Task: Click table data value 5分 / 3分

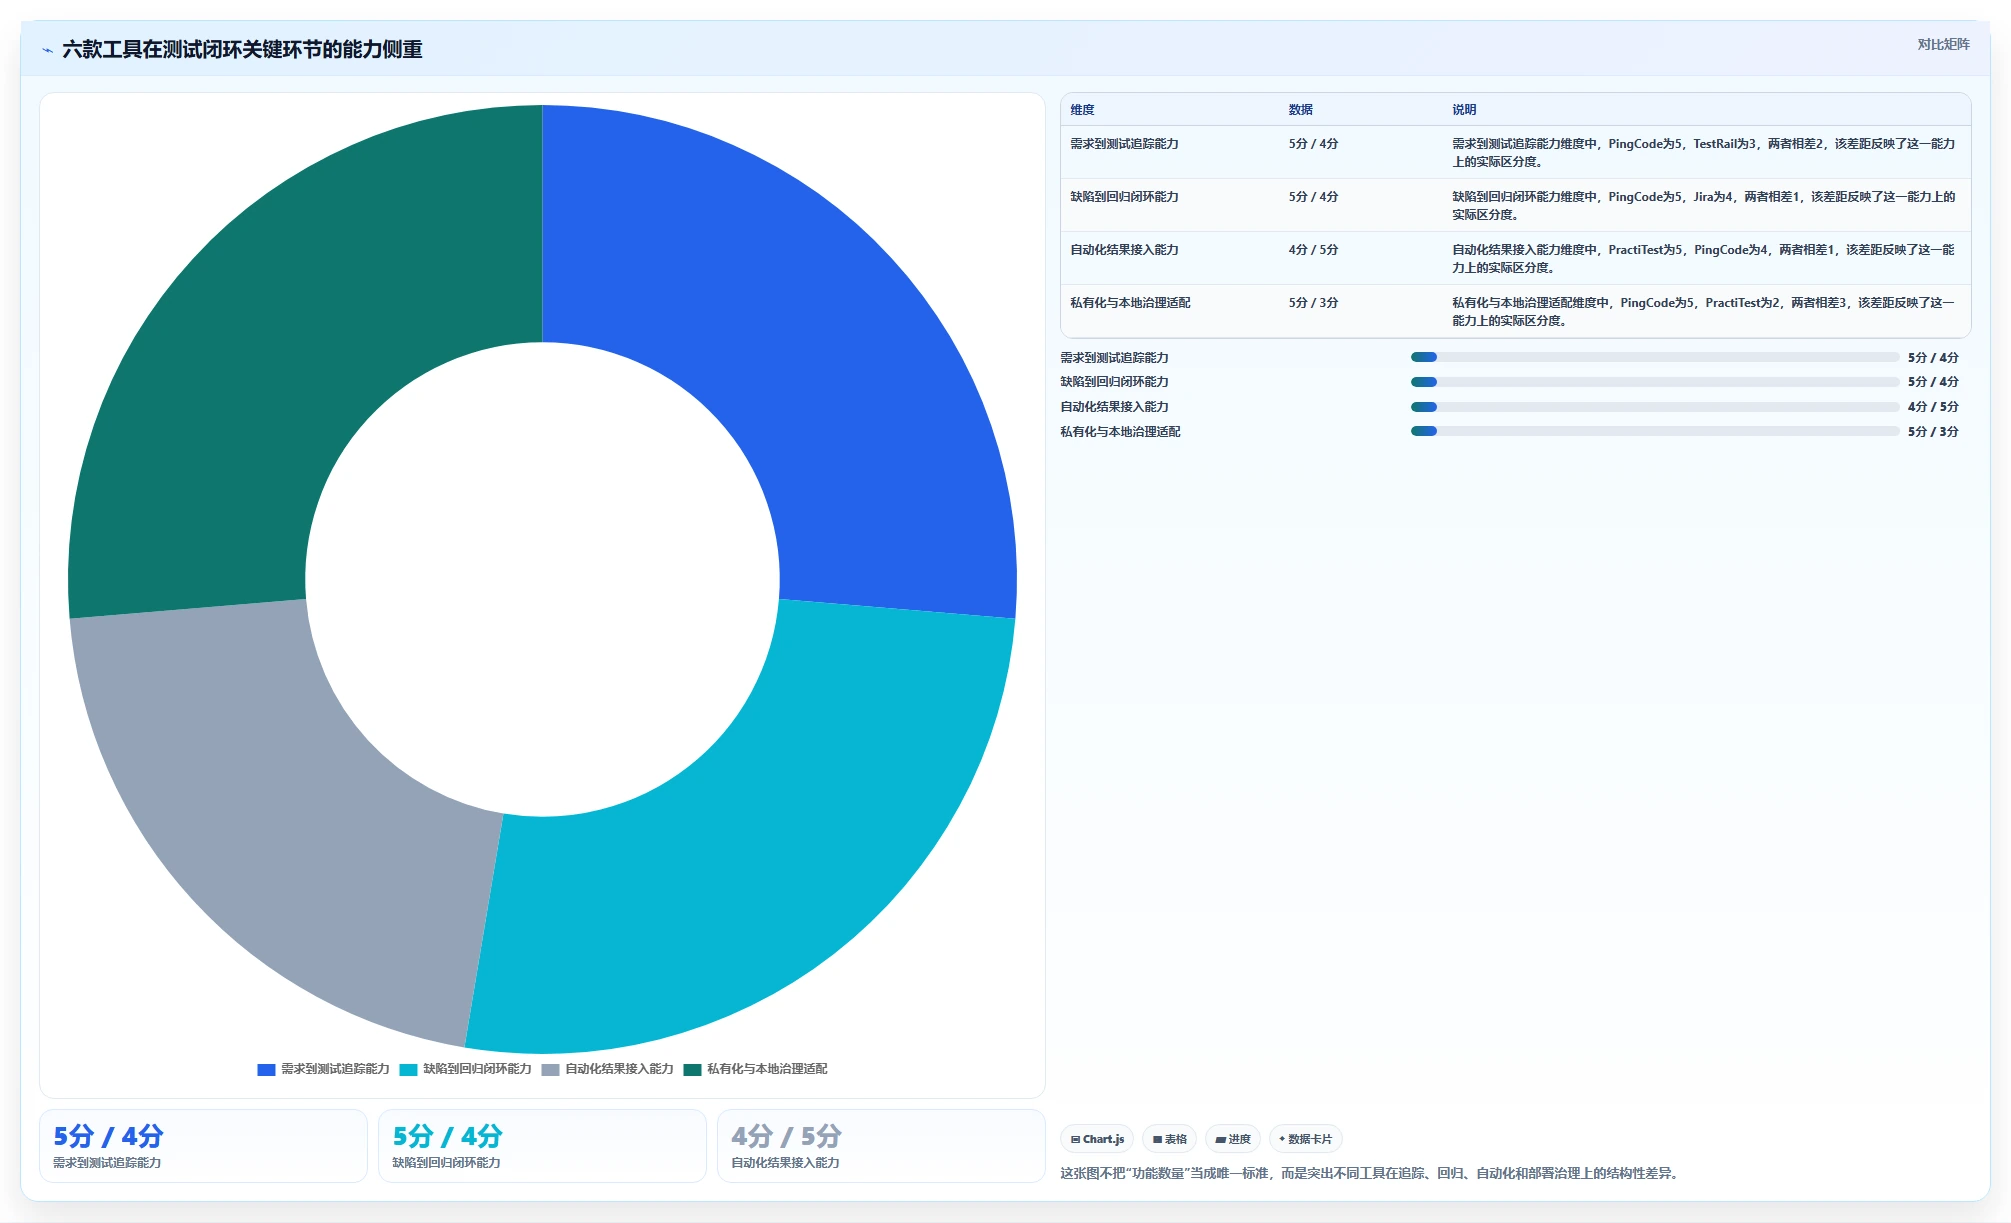Action: pyautogui.click(x=1313, y=303)
